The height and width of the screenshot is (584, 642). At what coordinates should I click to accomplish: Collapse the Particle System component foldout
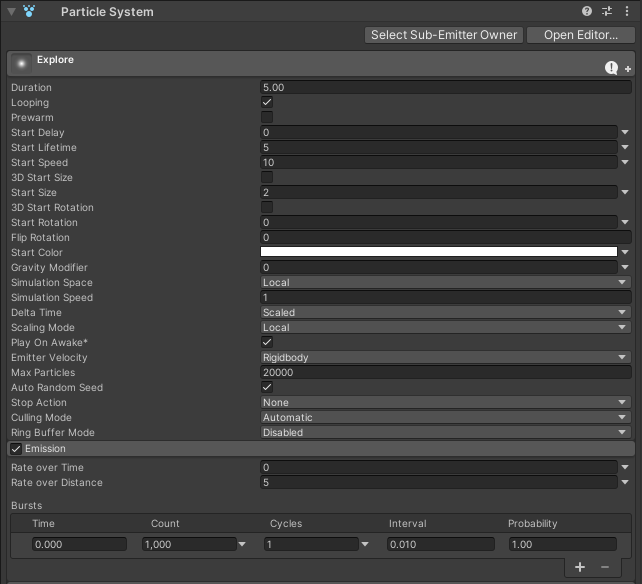point(11,12)
